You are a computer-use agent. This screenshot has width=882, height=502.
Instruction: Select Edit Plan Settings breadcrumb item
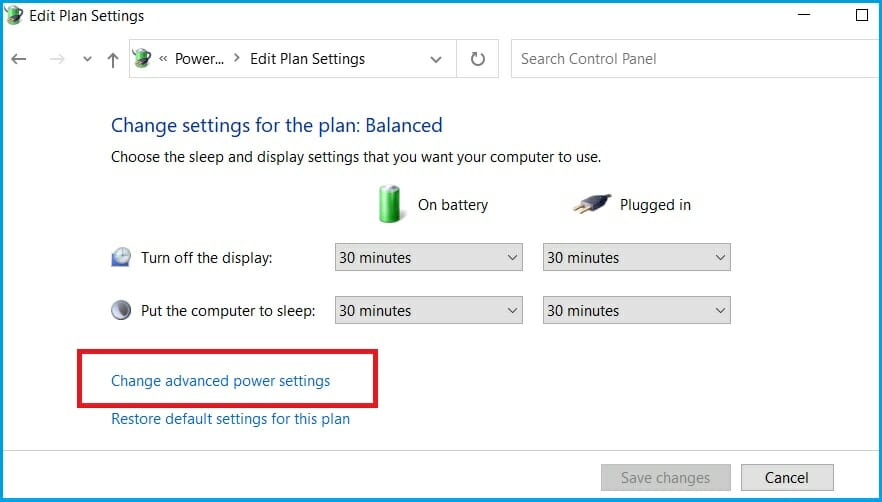coord(307,59)
